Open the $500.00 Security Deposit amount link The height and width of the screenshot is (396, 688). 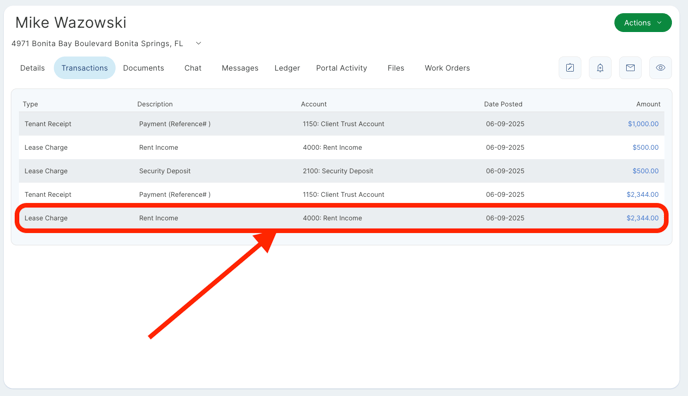tap(645, 171)
